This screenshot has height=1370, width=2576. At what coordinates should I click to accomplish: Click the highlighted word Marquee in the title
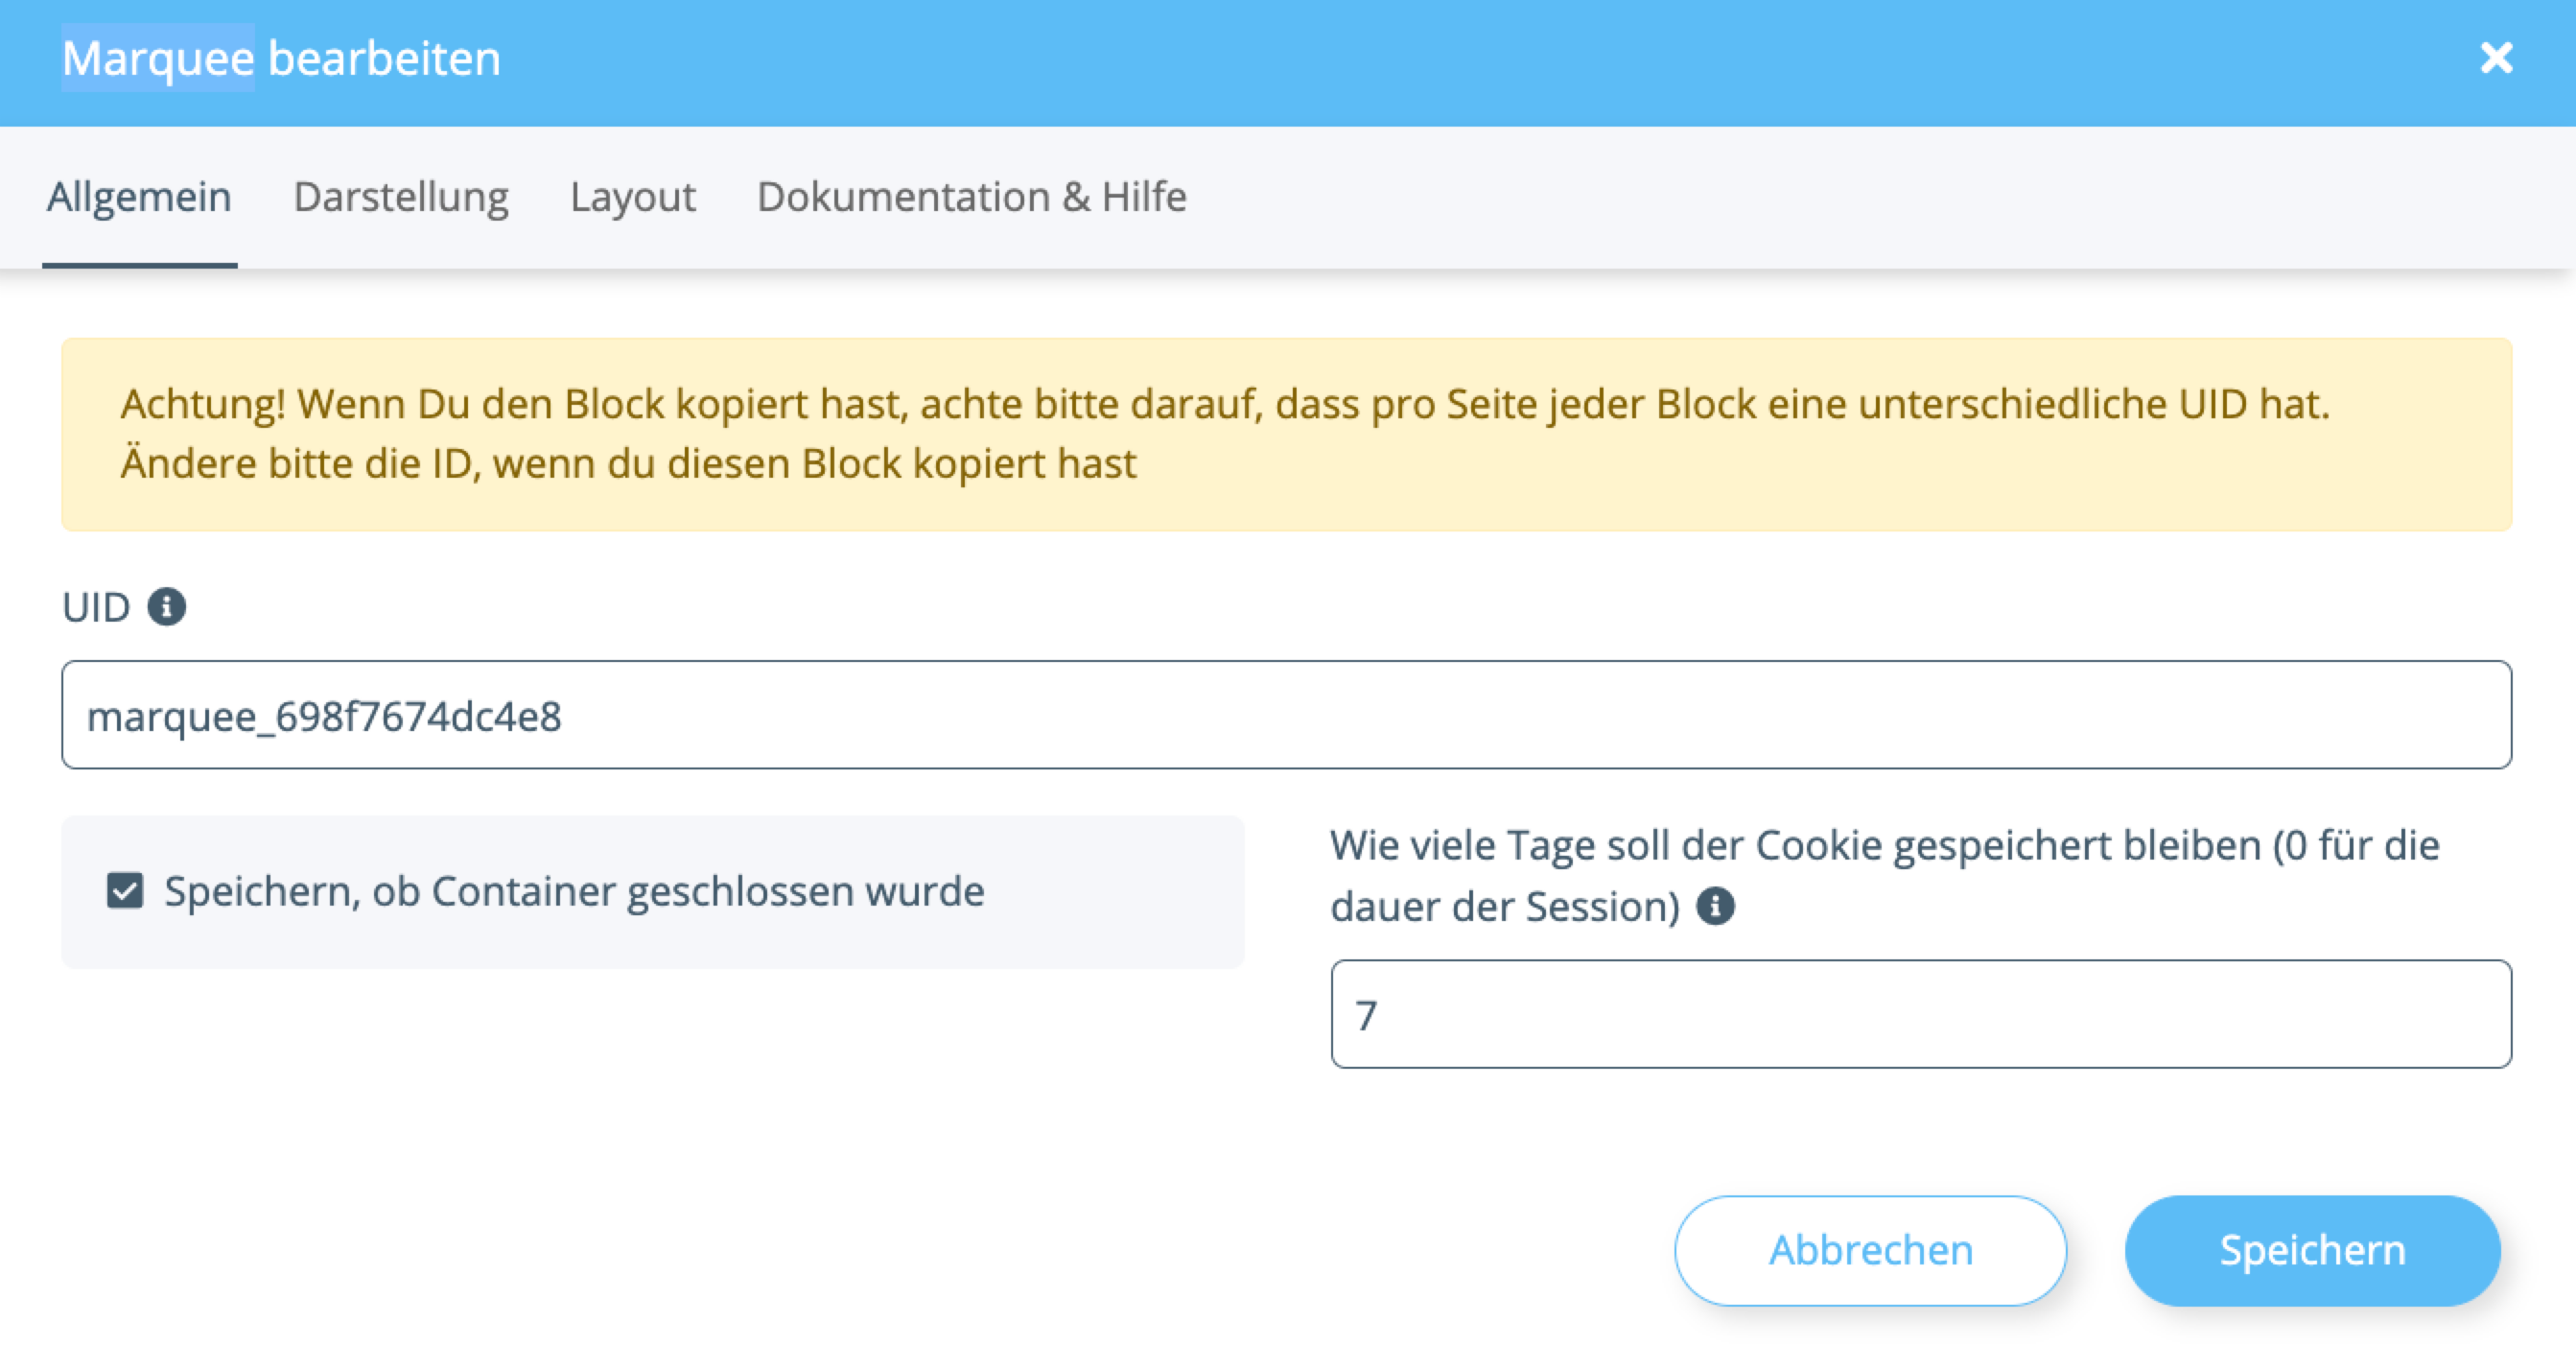tap(158, 58)
